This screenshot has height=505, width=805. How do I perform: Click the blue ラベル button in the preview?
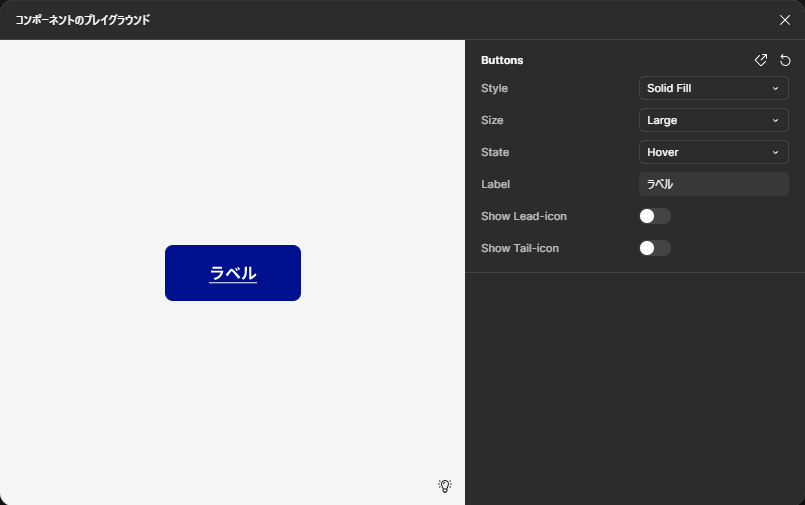(233, 273)
